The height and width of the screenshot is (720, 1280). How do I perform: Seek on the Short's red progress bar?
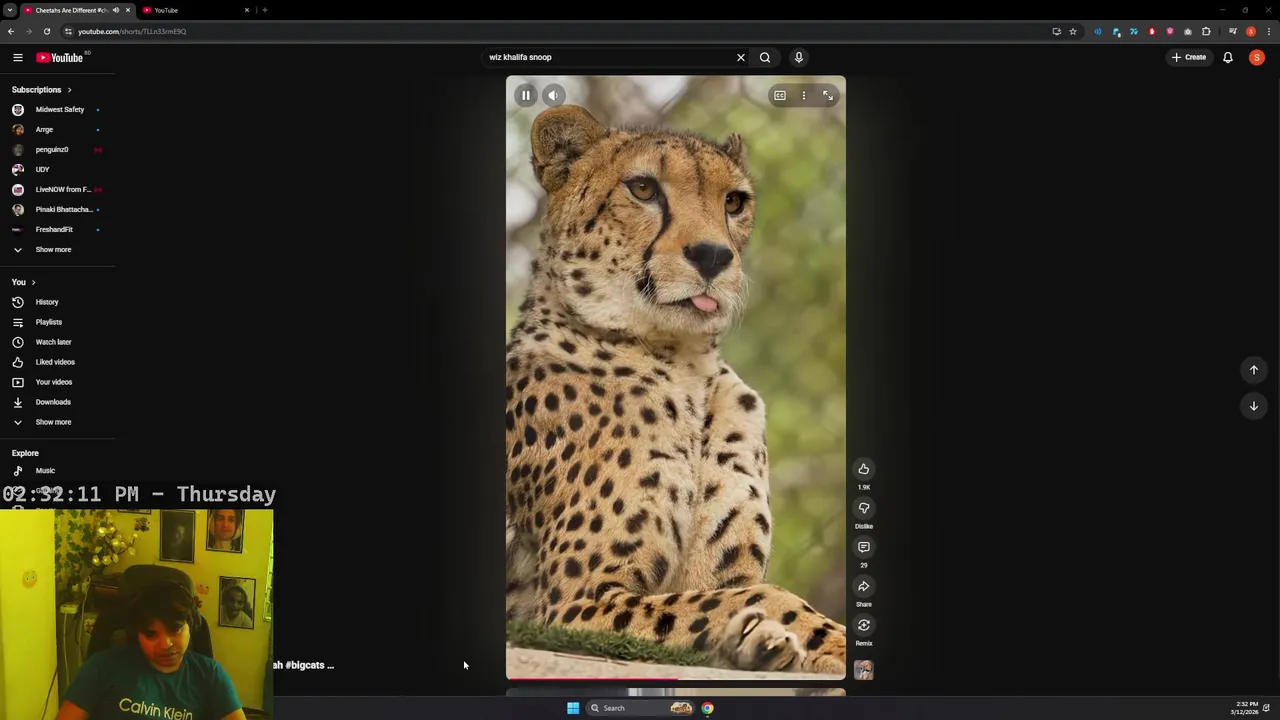[x=676, y=679]
